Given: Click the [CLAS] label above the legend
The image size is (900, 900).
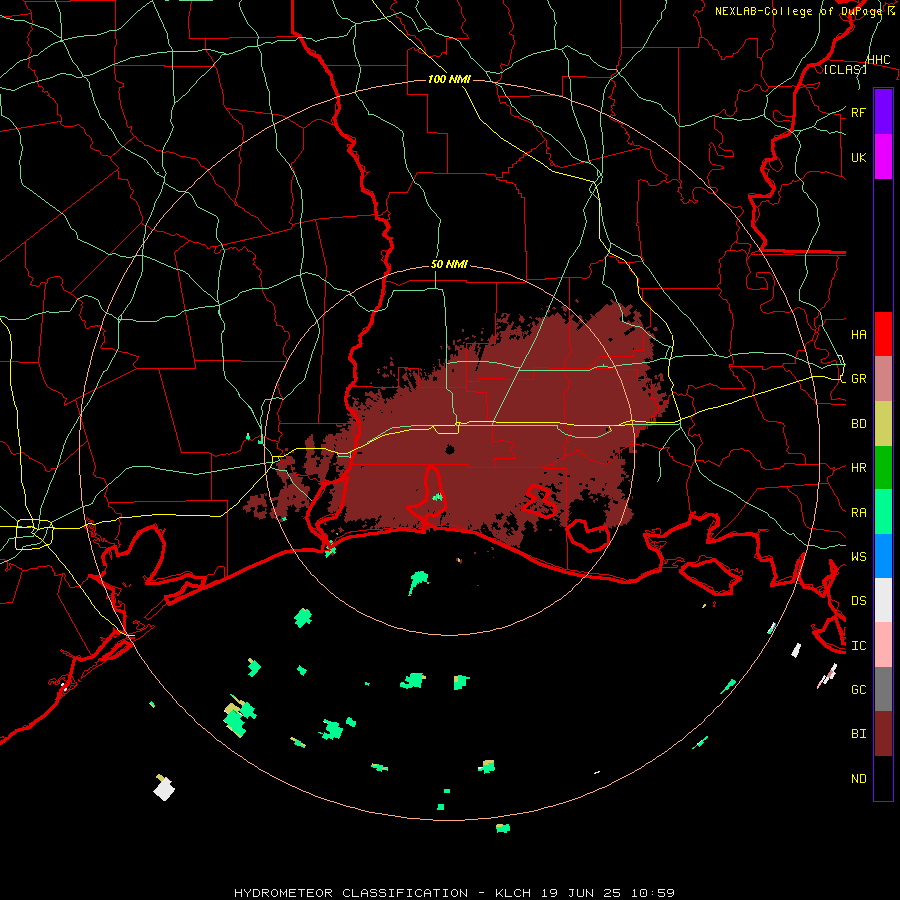Looking at the screenshot, I should pos(844,69).
